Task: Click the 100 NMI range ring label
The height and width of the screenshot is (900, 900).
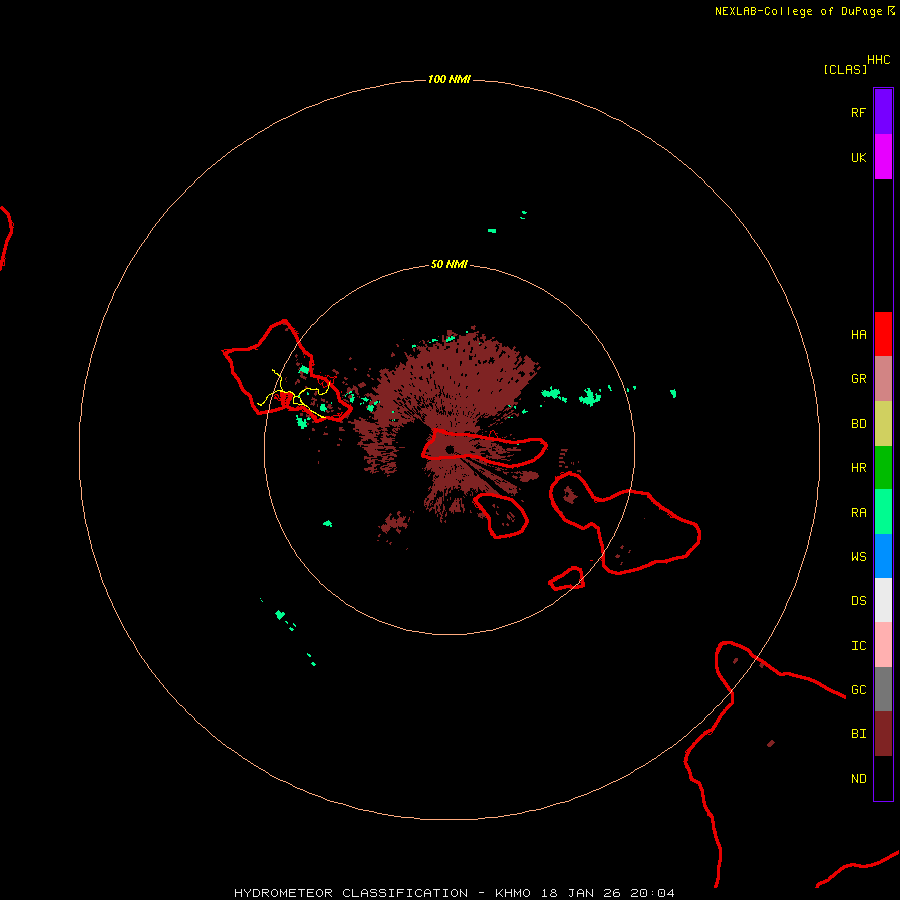Action: click(449, 79)
